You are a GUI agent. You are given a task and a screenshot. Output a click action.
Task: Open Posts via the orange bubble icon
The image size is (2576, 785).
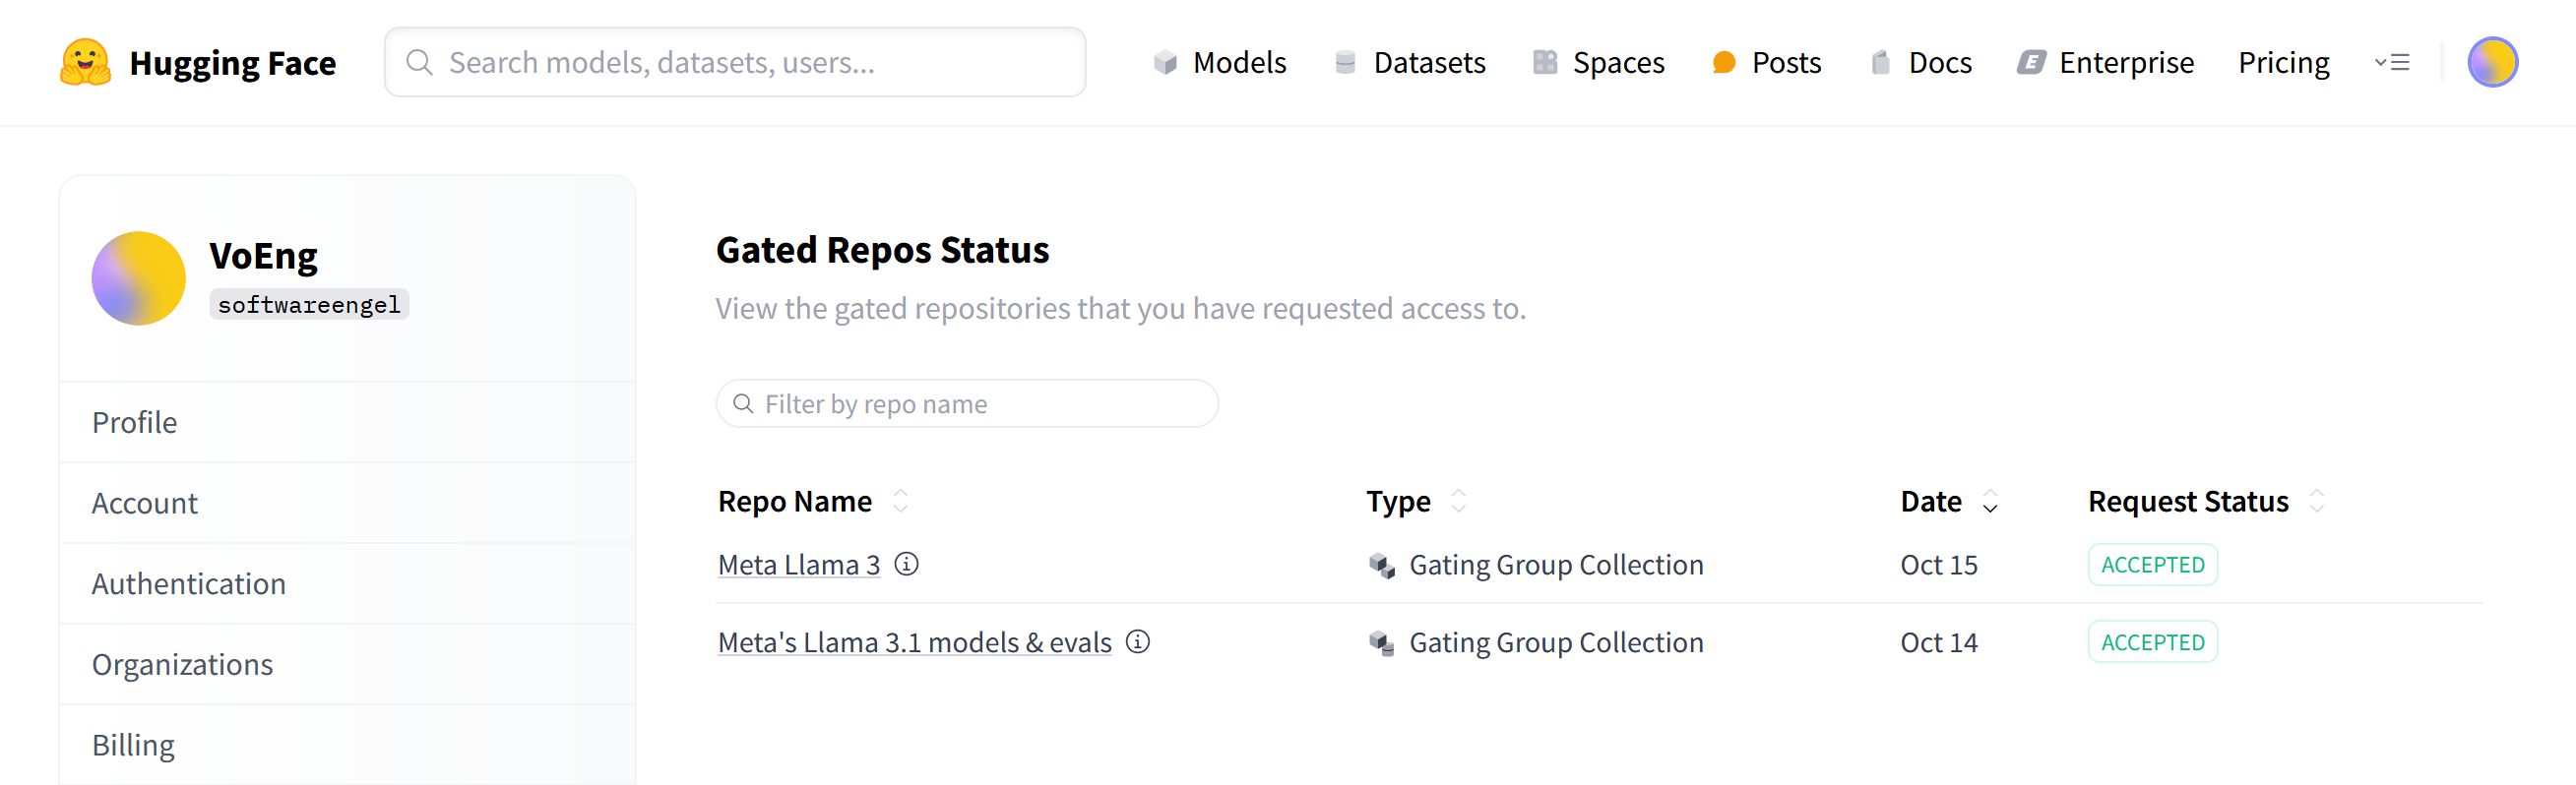(x=1724, y=63)
